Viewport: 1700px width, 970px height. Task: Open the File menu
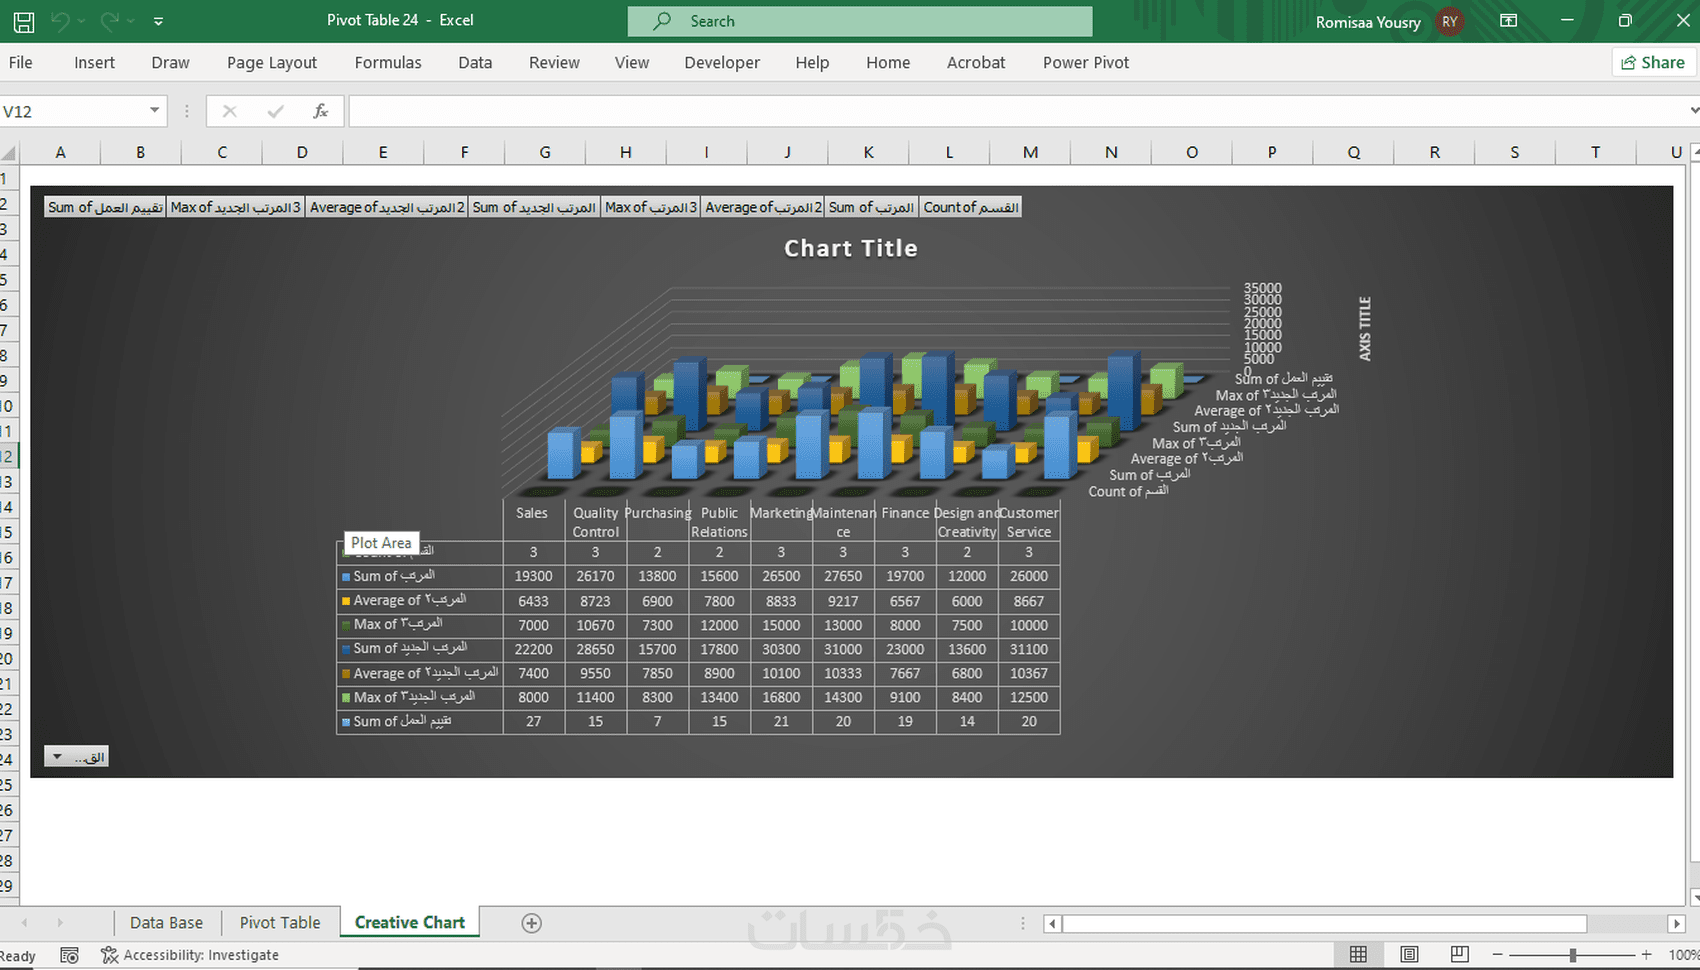click(x=20, y=62)
